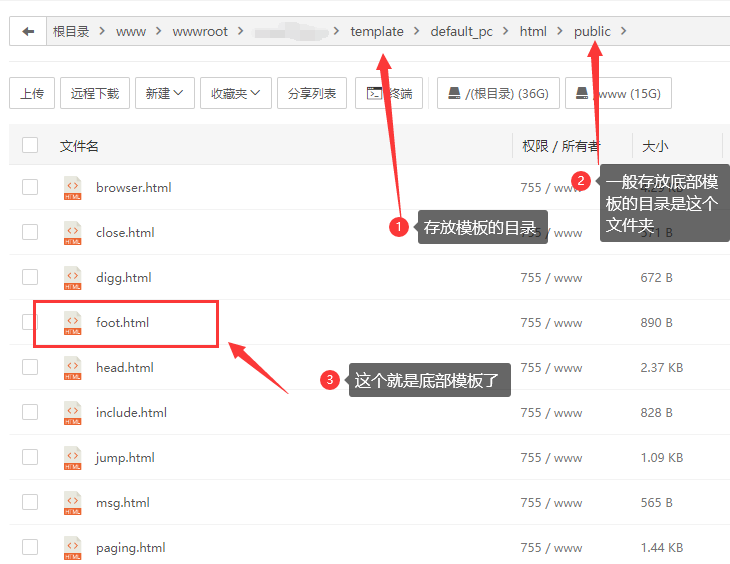Navigate to html folder in breadcrumb
Viewport: 730px width, 564px height.
tap(533, 31)
